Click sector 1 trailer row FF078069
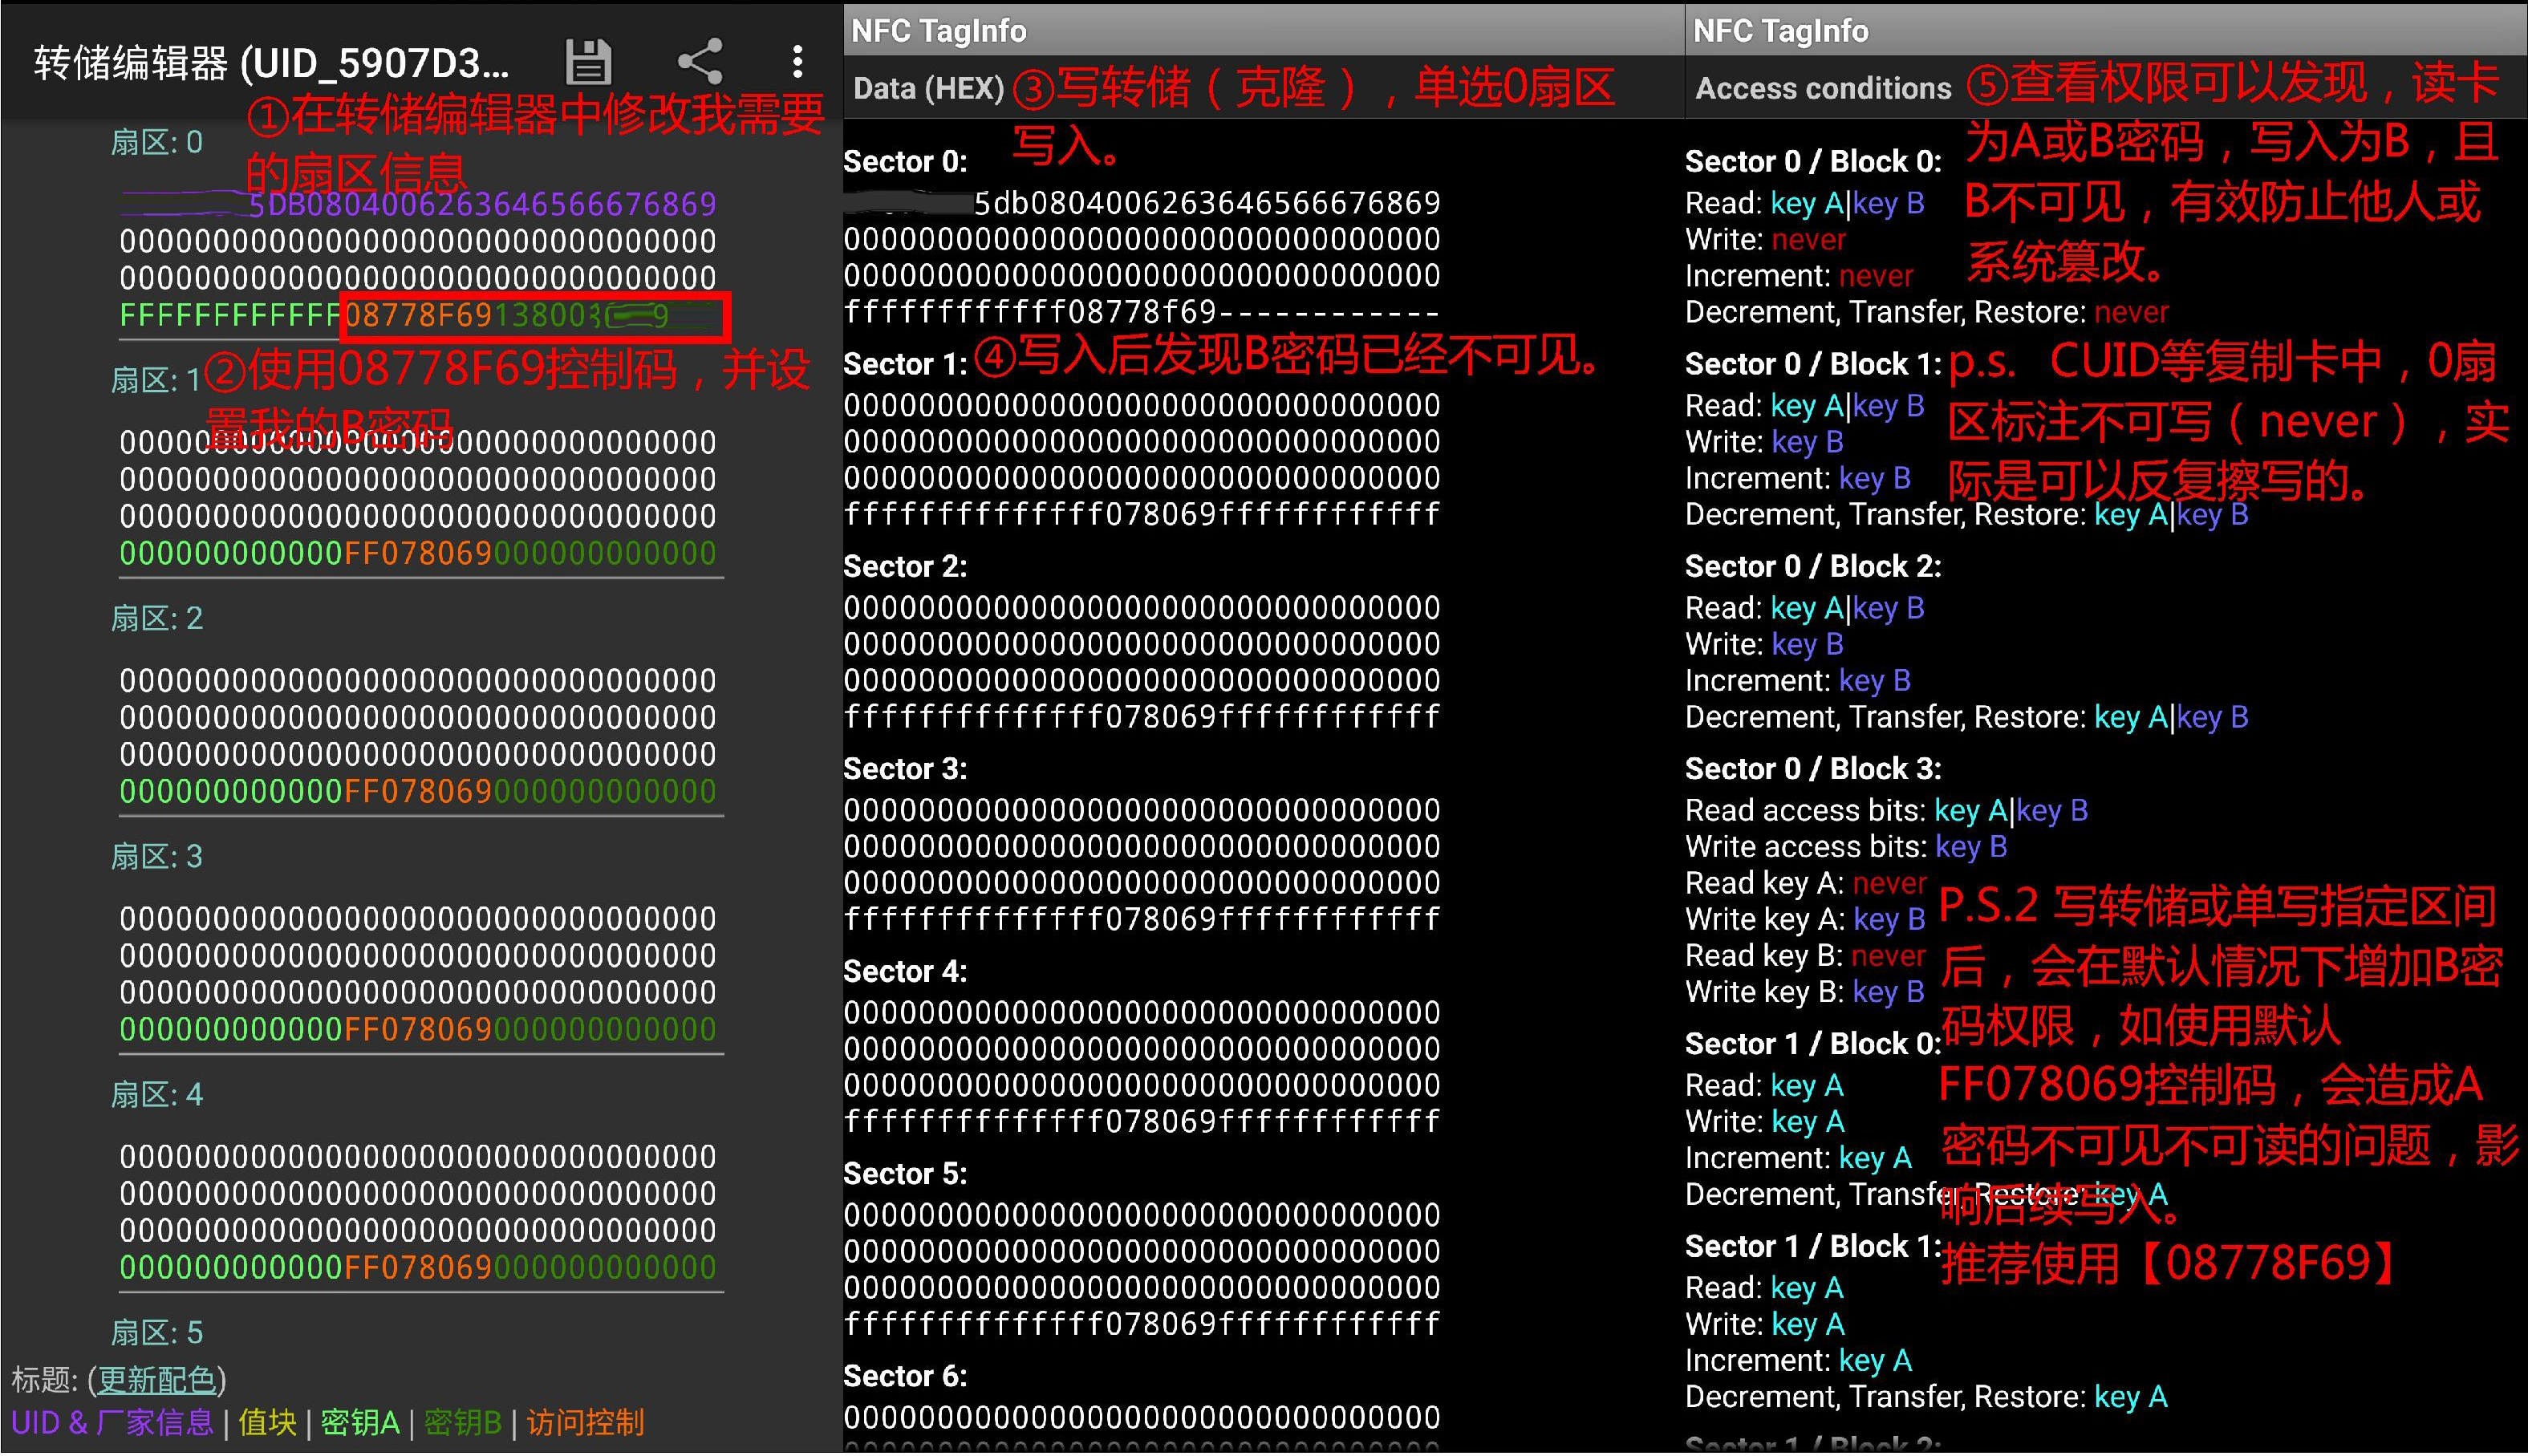2528x1456 pixels. (418, 554)
